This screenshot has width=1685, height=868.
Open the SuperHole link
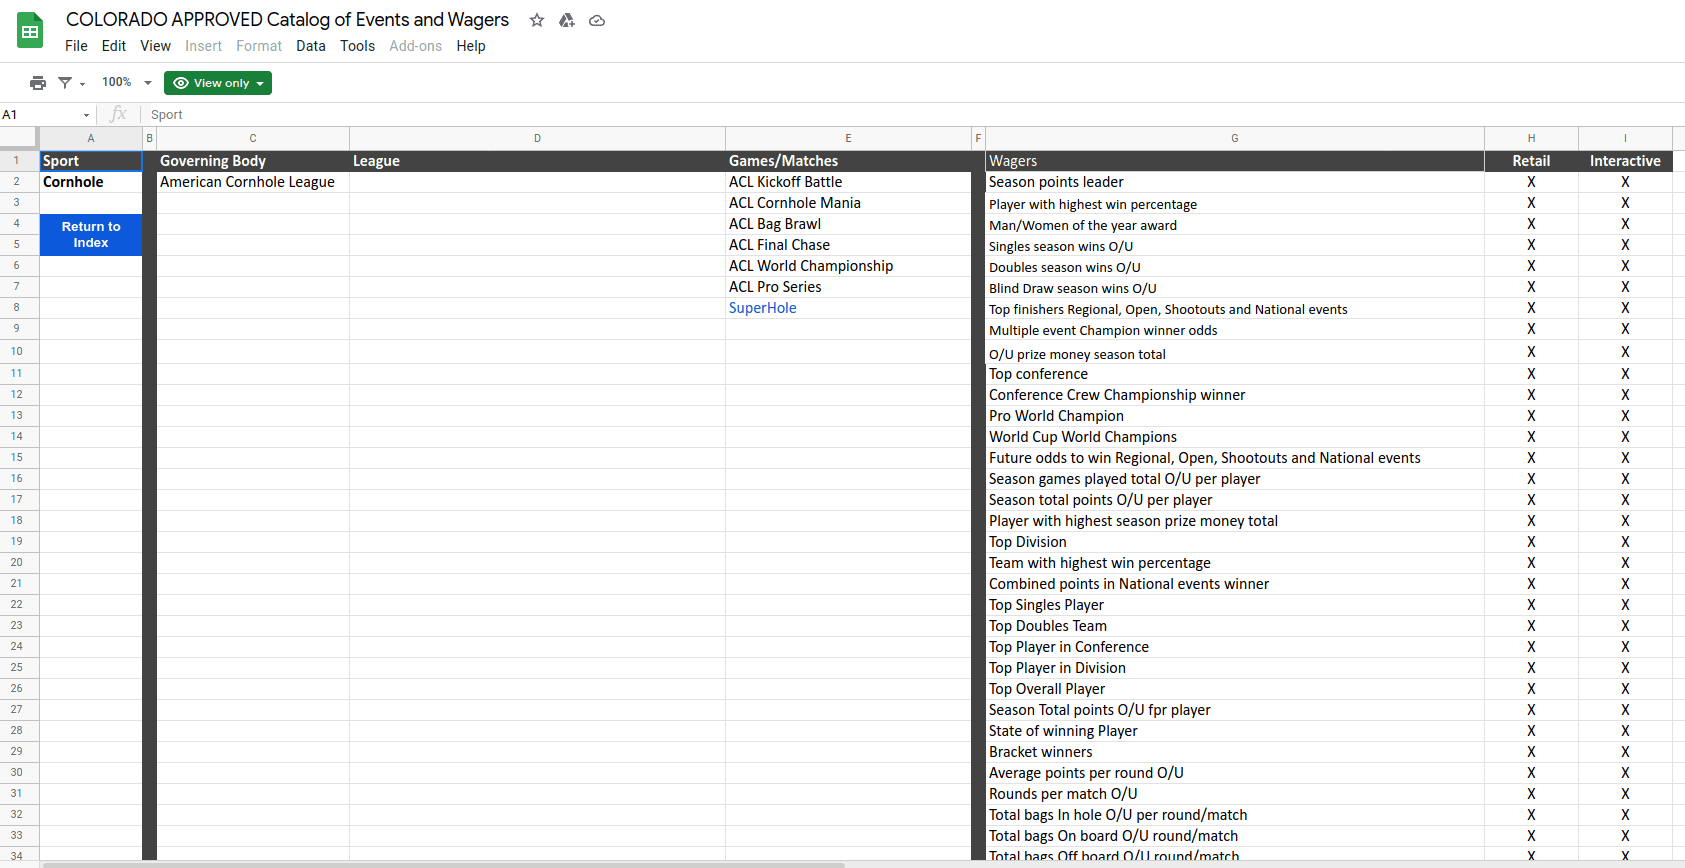tap(762, 308)
